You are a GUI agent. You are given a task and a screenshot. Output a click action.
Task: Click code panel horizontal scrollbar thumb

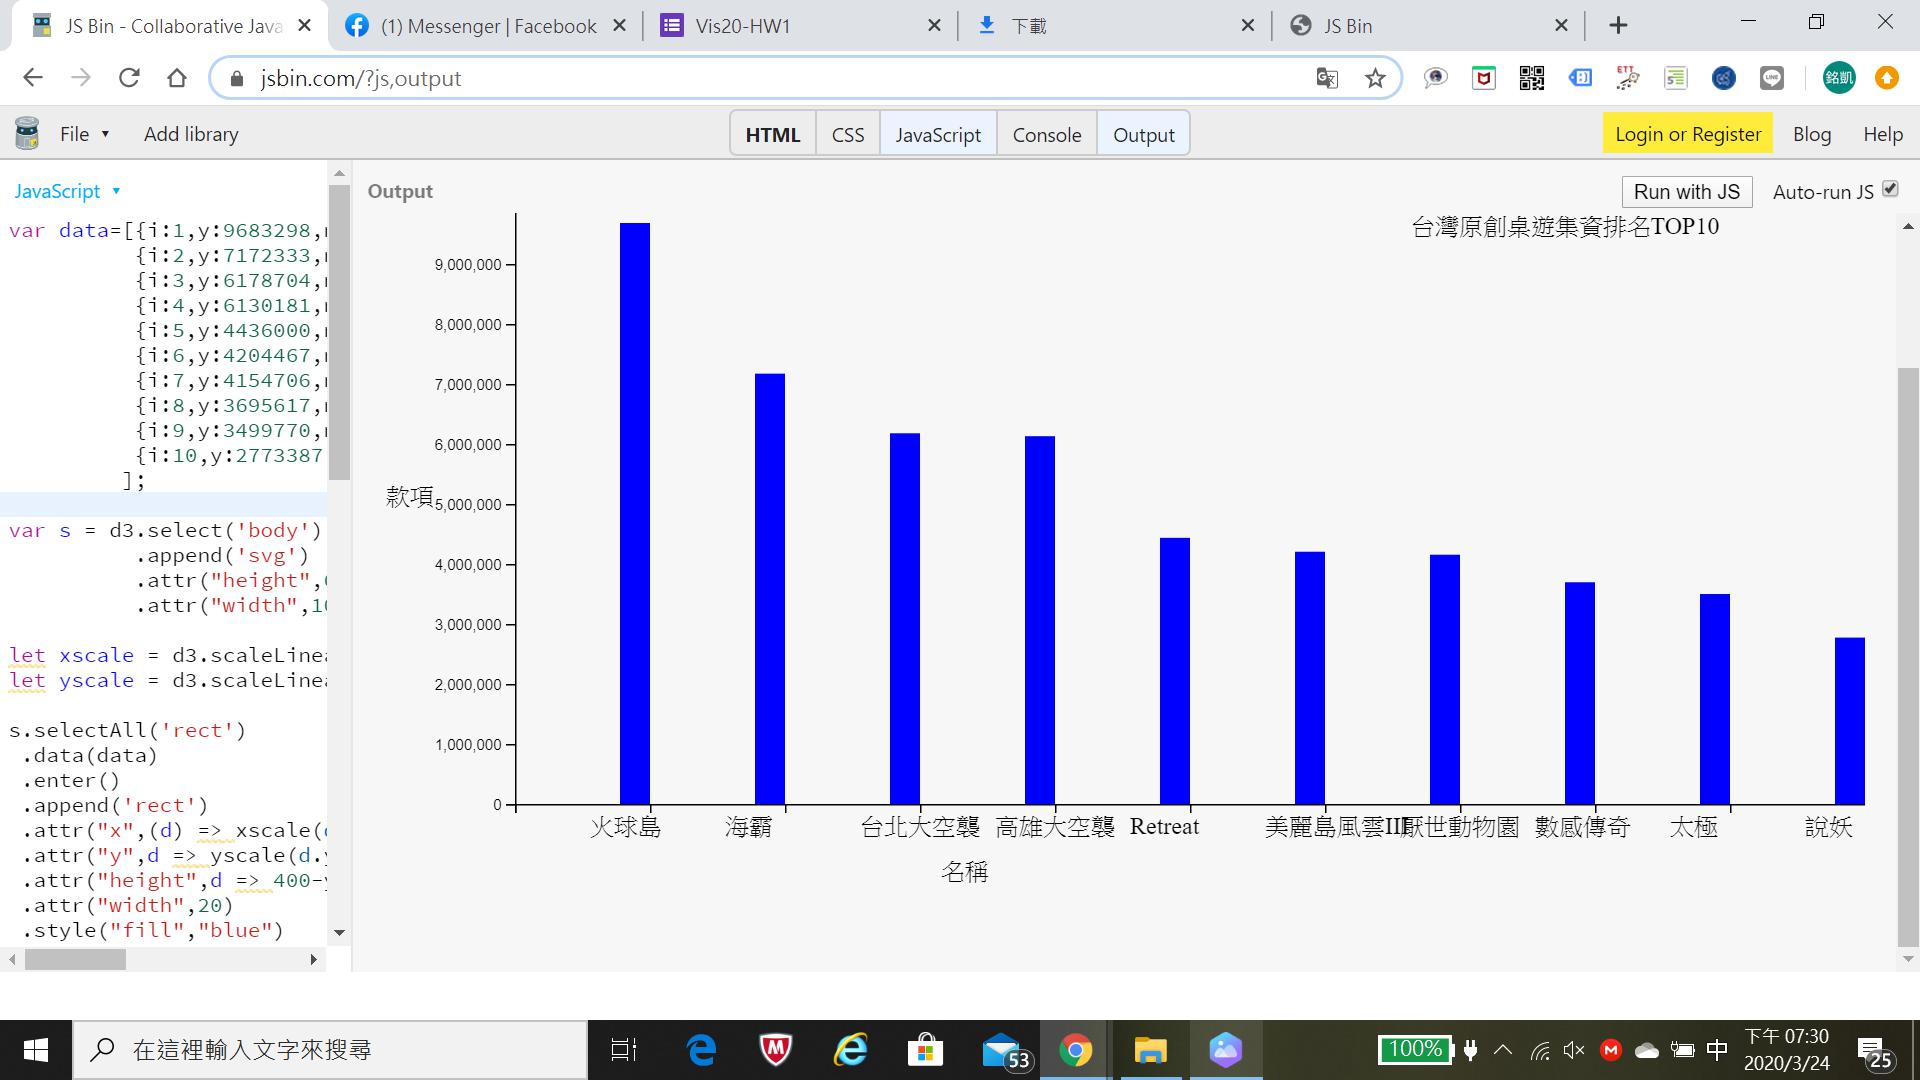click(75, 960)
